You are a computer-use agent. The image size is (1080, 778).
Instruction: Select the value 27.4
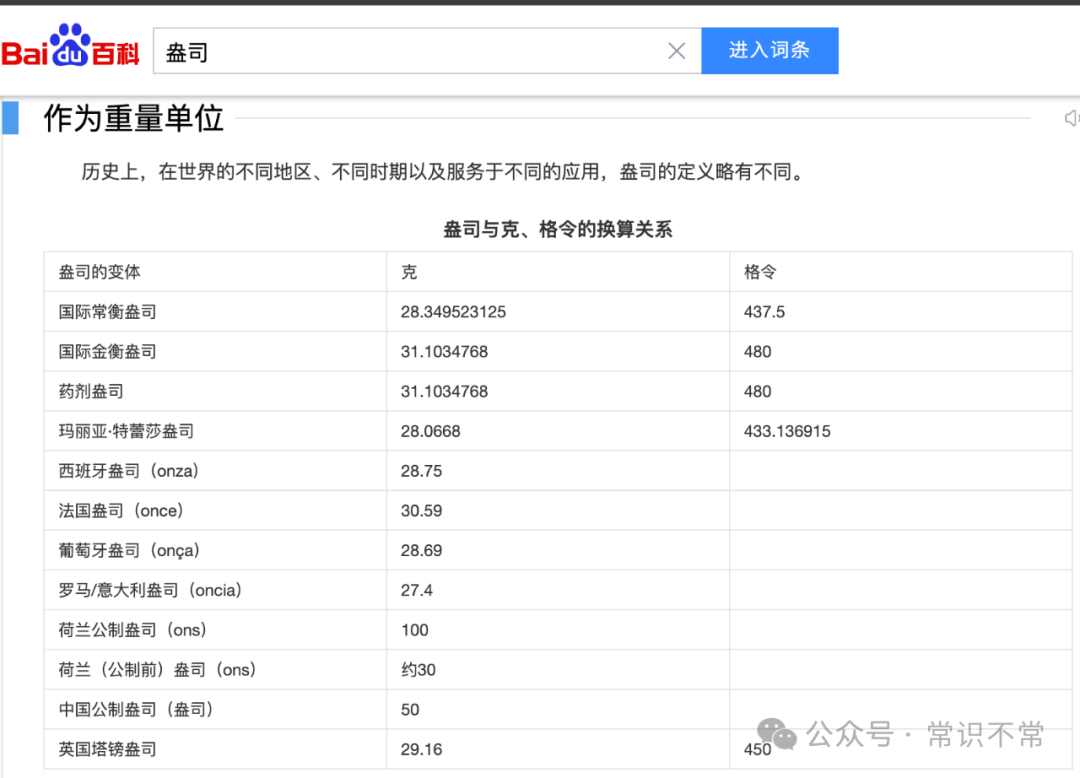point(417,591)
